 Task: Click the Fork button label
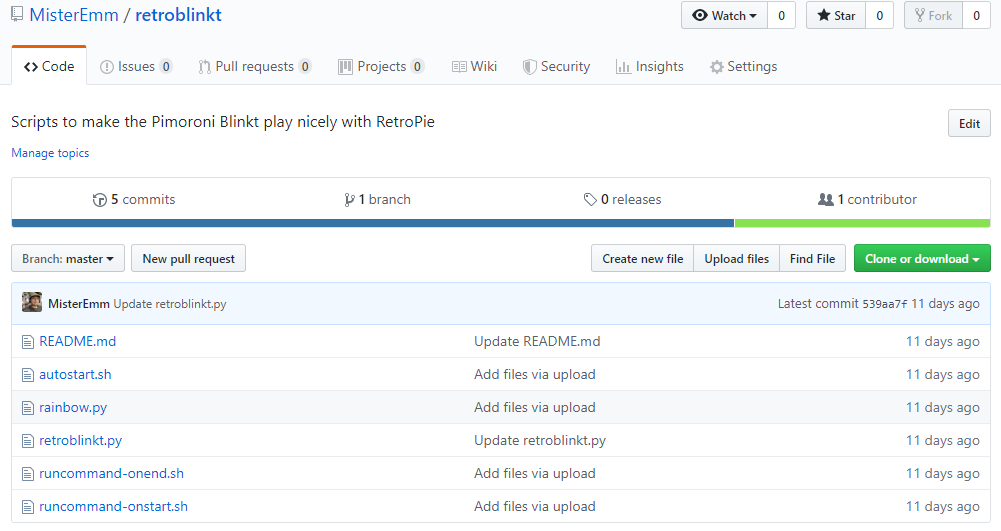940,16
